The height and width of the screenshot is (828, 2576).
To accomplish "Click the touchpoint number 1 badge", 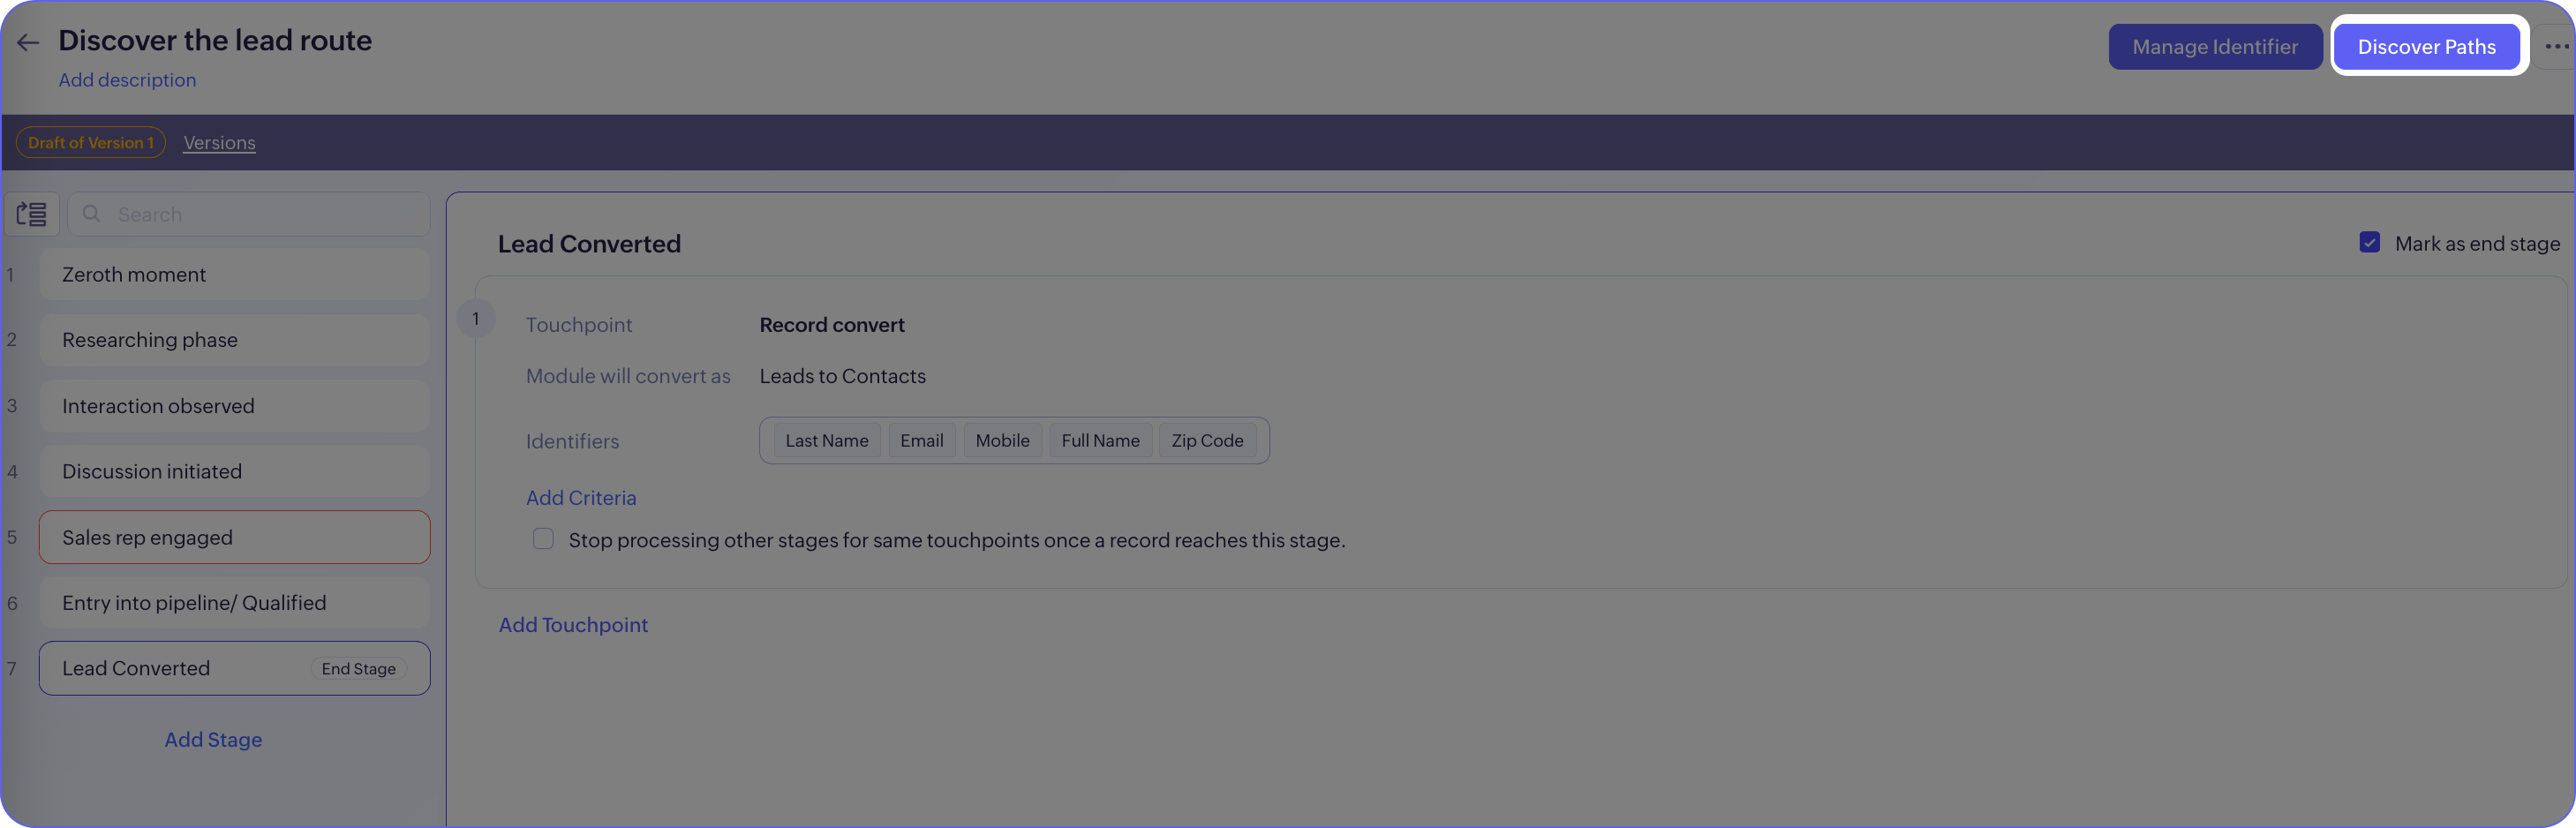I will click(475, 319).
